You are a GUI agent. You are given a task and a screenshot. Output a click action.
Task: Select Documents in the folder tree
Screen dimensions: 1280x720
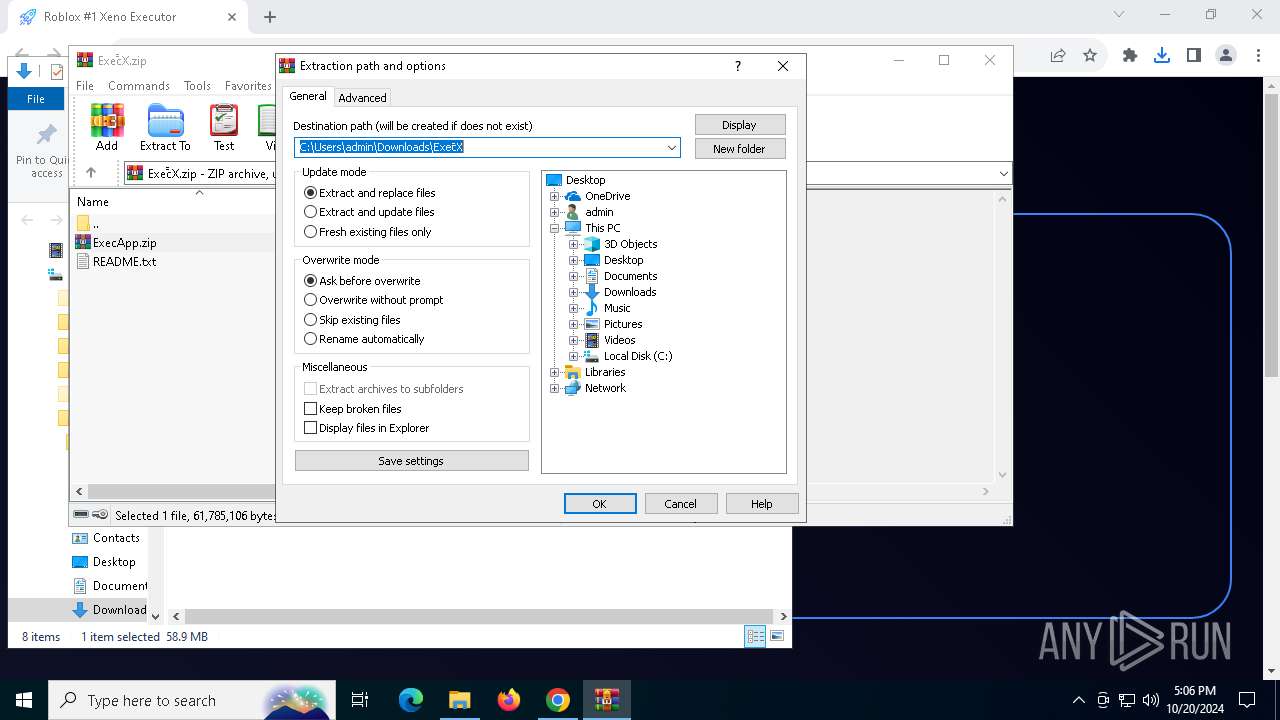click(630, 276)
